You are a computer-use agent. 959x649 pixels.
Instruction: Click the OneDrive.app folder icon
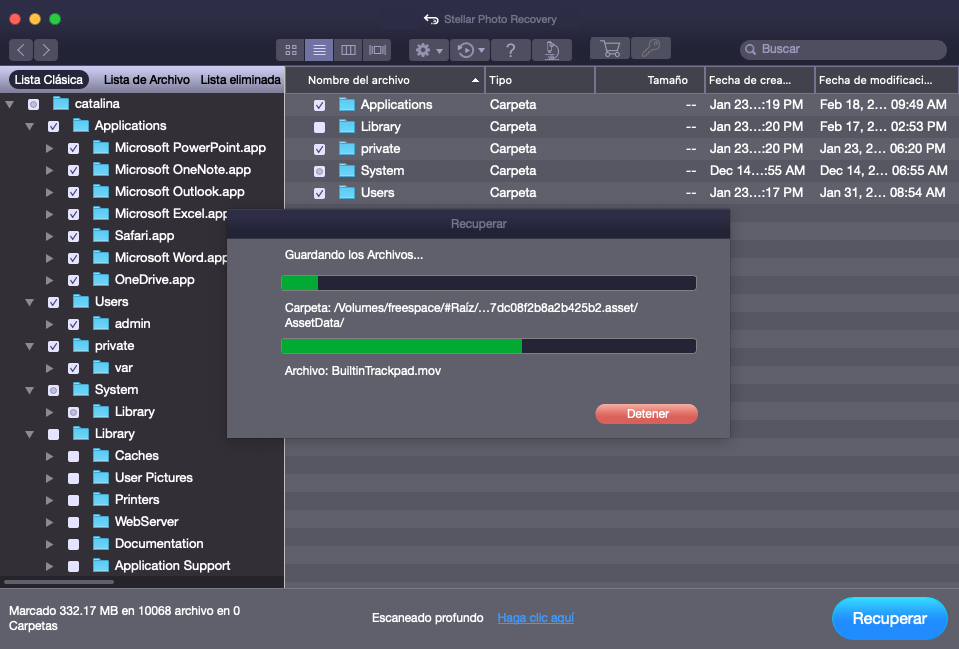[x=101, y=280]
